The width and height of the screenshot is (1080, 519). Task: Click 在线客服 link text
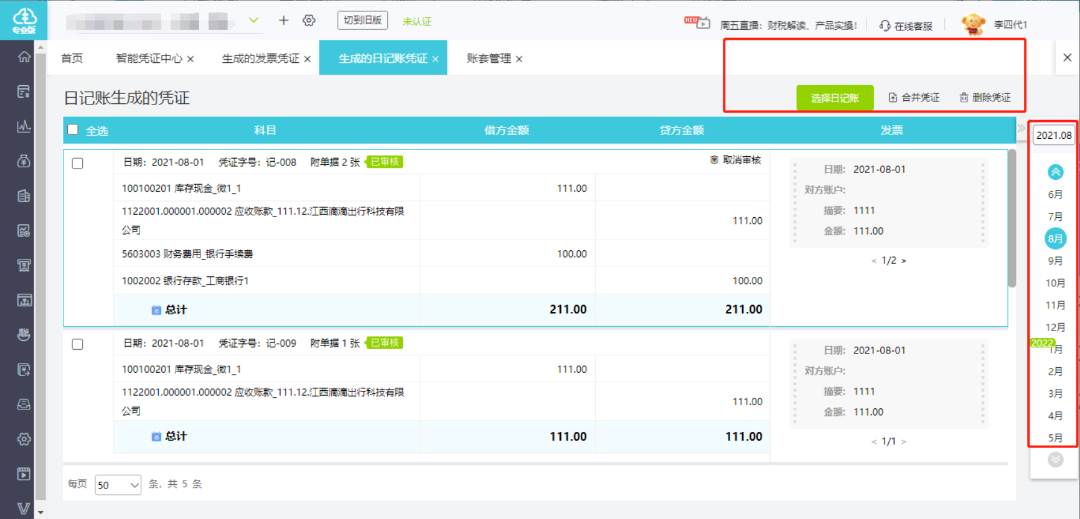click(x=913, y=26)
